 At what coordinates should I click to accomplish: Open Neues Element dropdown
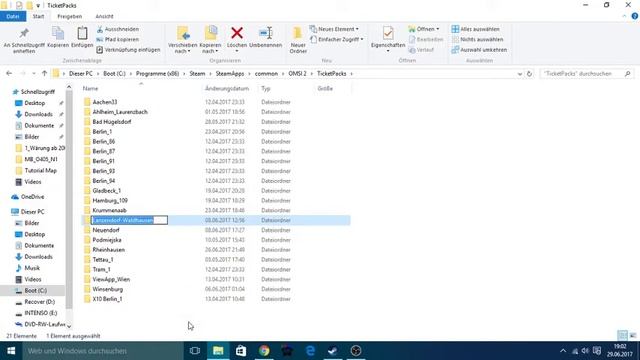tap(334, 29)
